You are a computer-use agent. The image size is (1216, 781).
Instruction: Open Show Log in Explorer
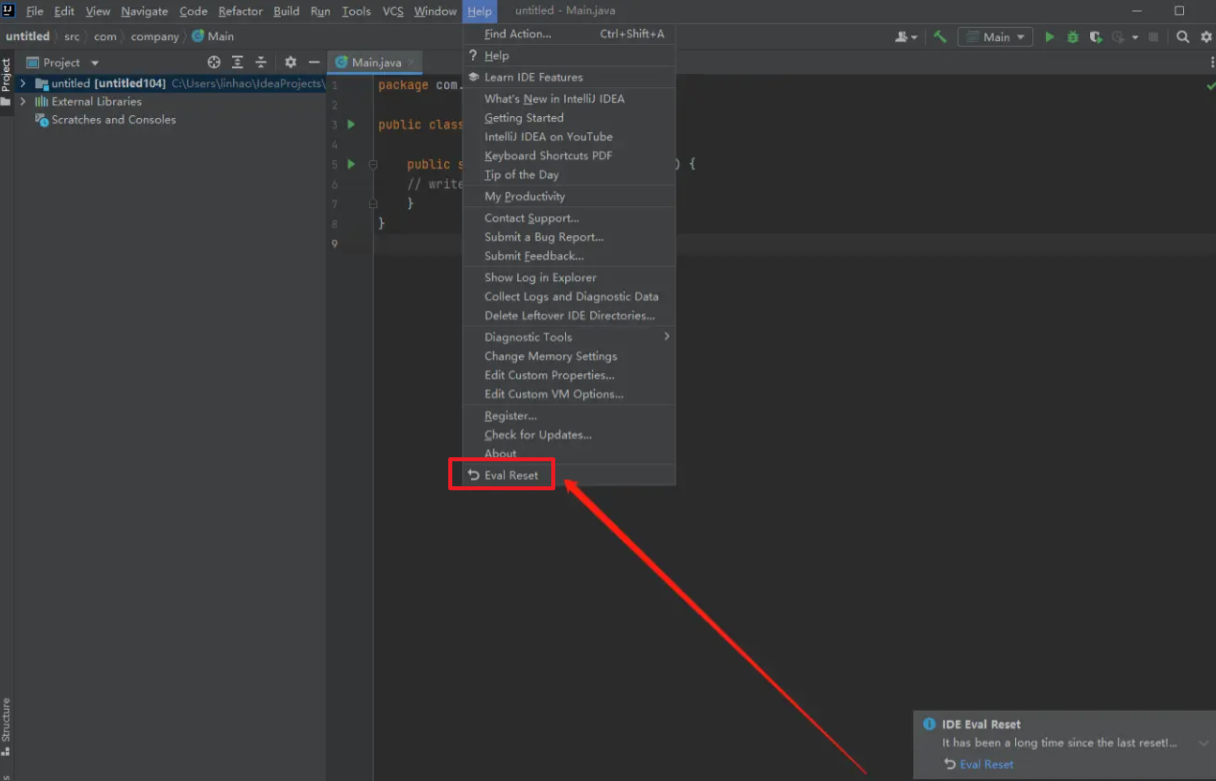(x=569, y=278)
